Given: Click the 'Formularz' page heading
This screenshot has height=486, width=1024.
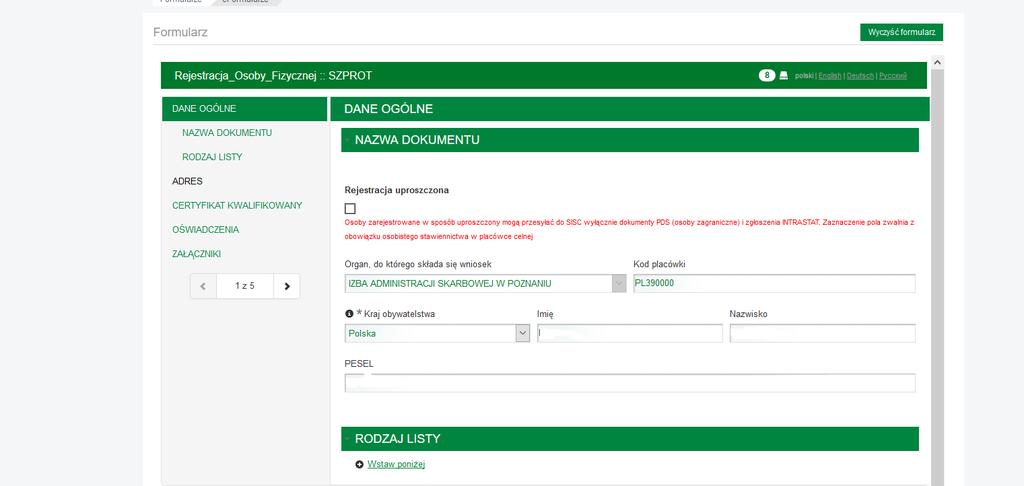Looking at the screenshot, I should coord(180,32).
